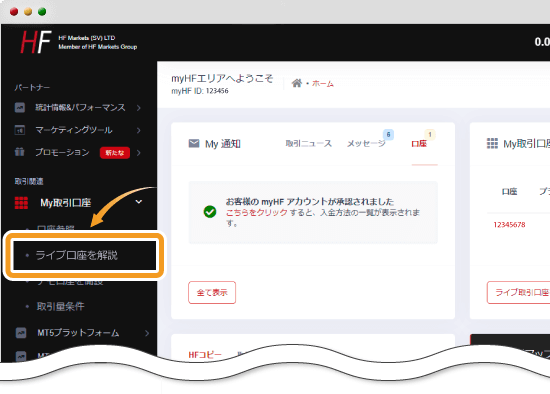
Task: Open プロモーション menu
Action: [x=62, y=152]
